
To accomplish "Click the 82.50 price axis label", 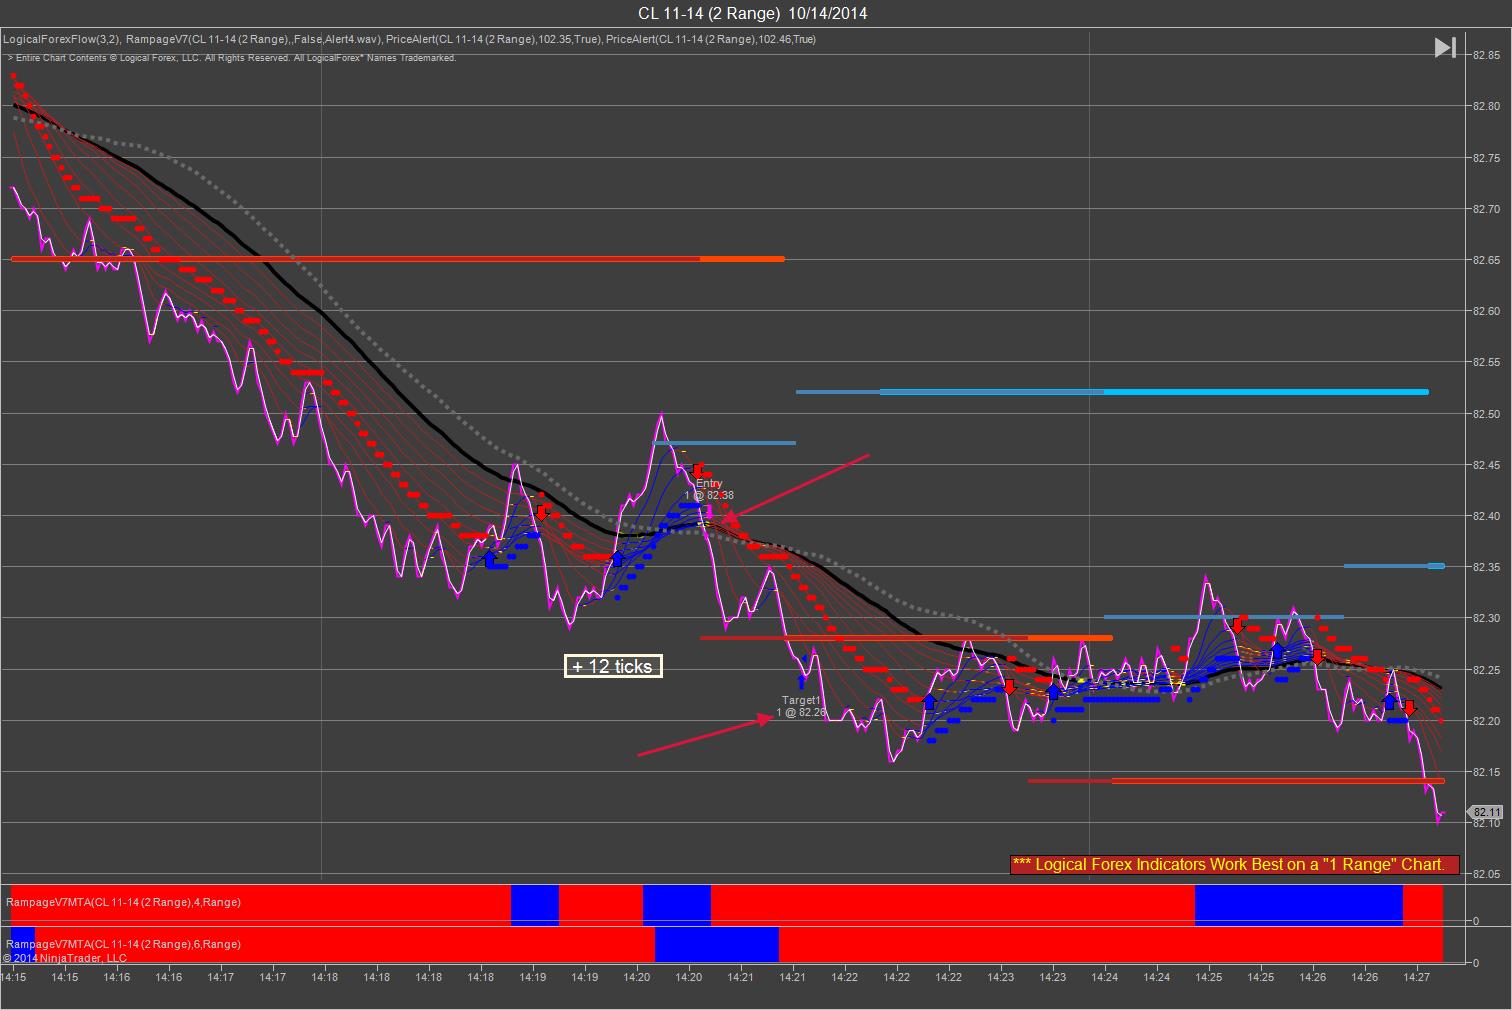I will (1485, 413).
